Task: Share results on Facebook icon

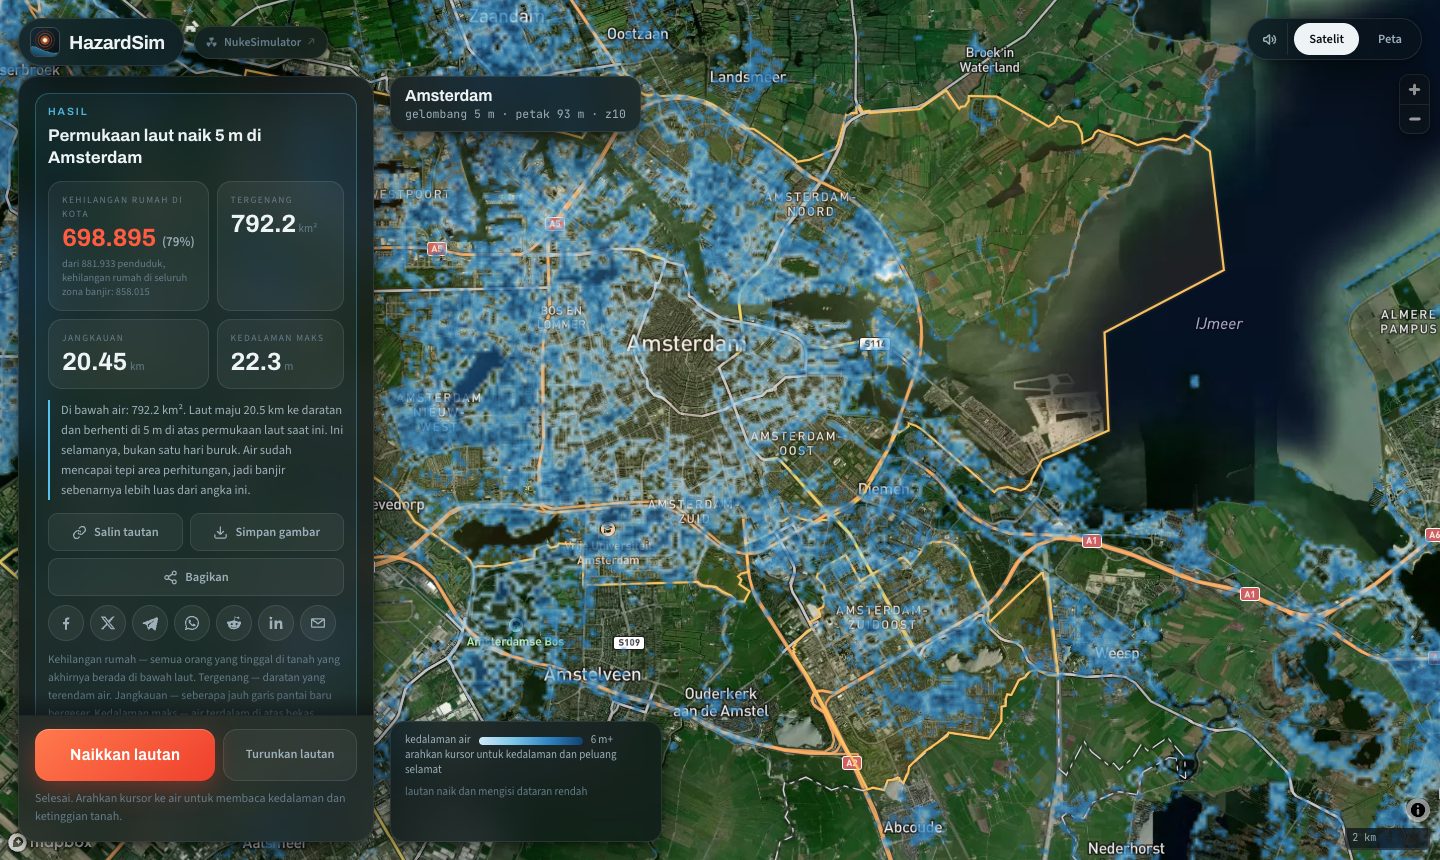Action: 66,623
